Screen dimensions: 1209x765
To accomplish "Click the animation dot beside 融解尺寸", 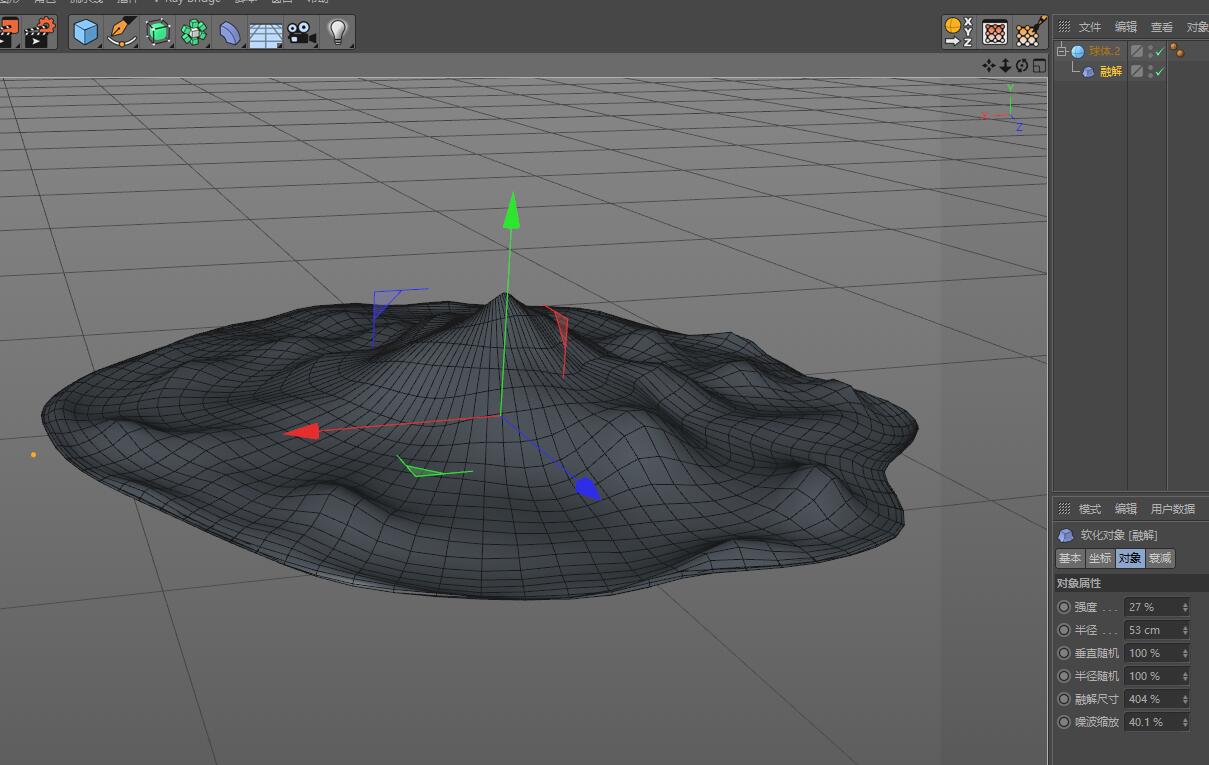I will (x=1064, y=699).
